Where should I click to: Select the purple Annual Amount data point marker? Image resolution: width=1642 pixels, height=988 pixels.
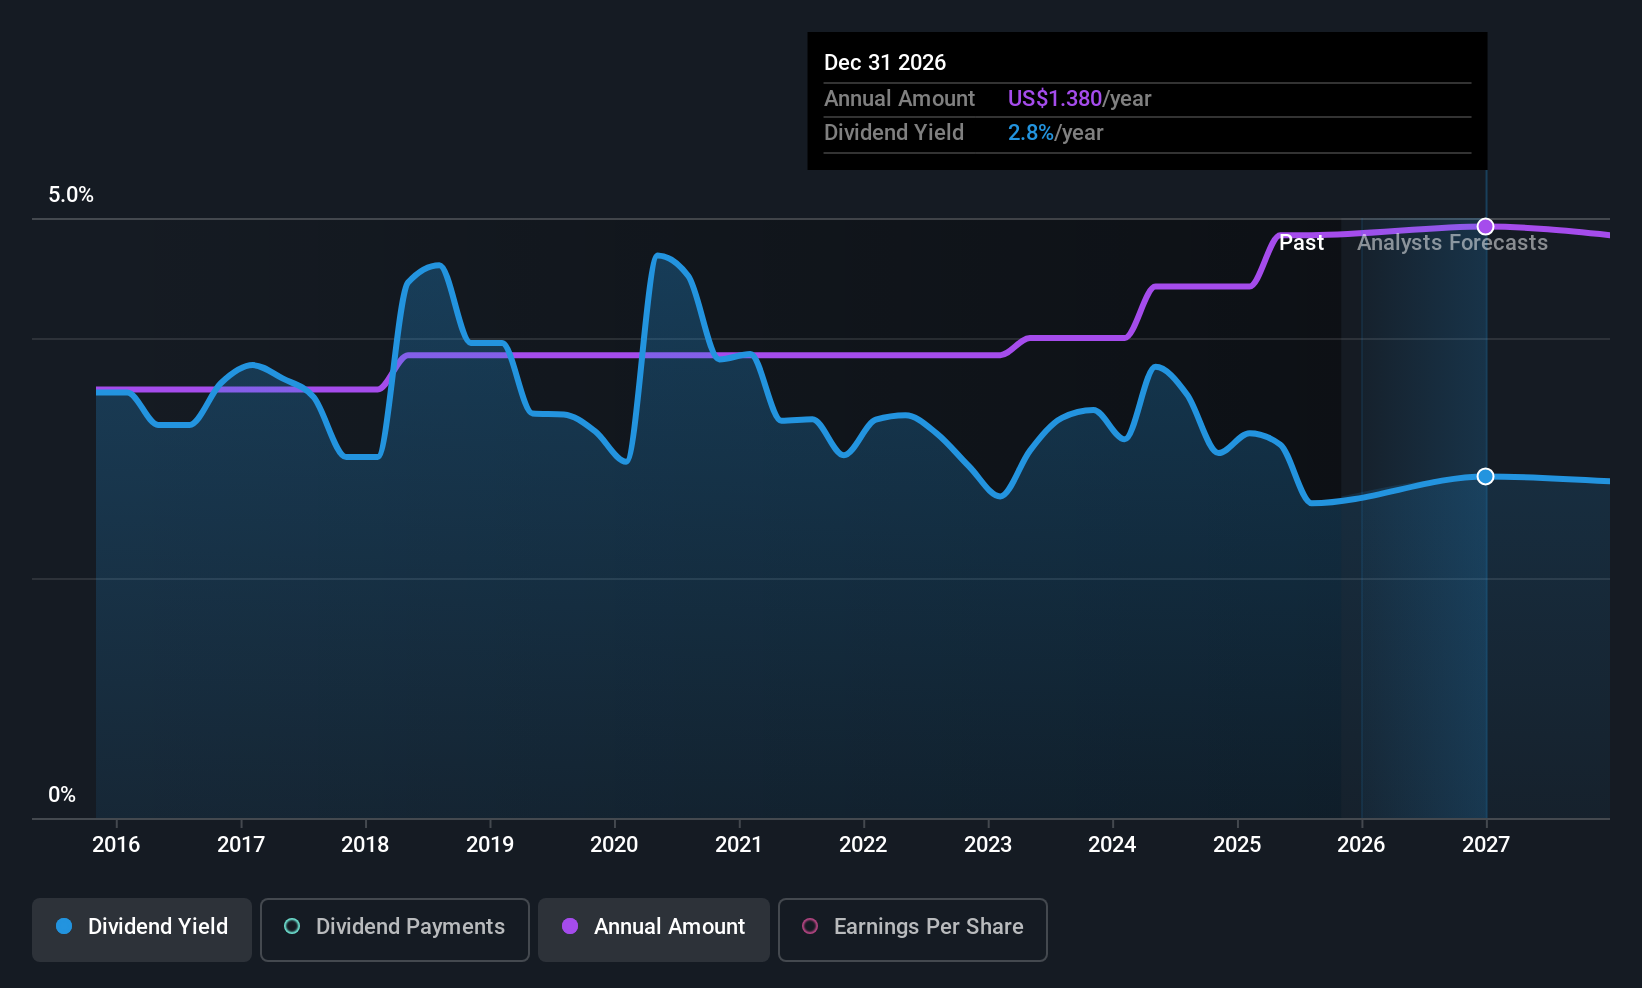(x=1486, y=226)
